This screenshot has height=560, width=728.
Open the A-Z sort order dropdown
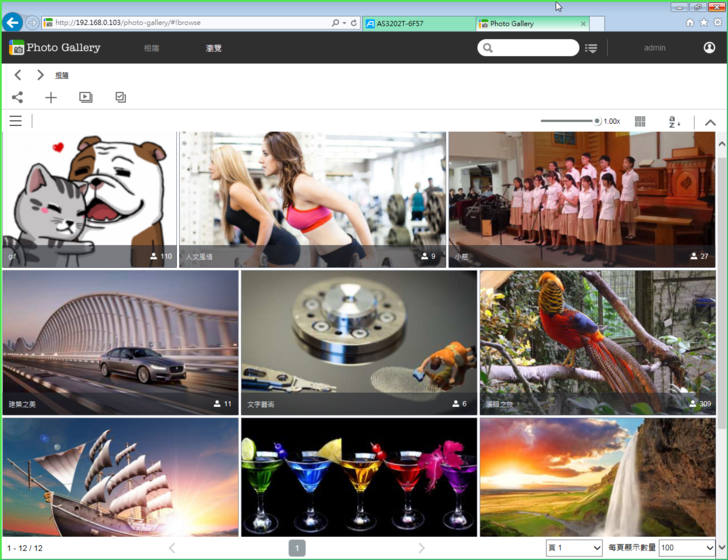point(674,122)
